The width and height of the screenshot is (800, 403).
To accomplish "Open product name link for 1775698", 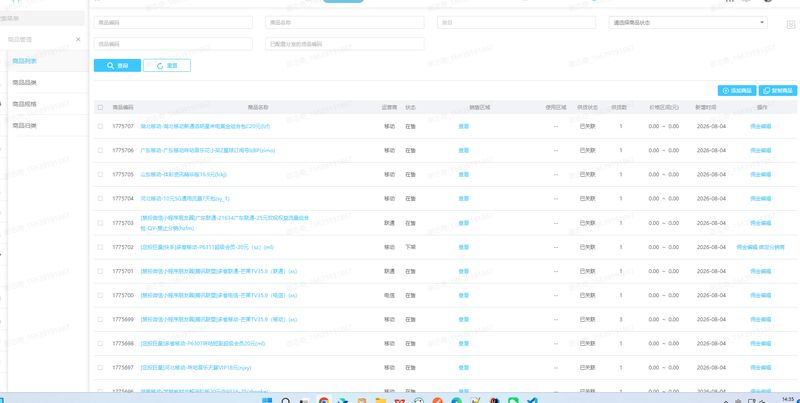I will pos(203,344).
